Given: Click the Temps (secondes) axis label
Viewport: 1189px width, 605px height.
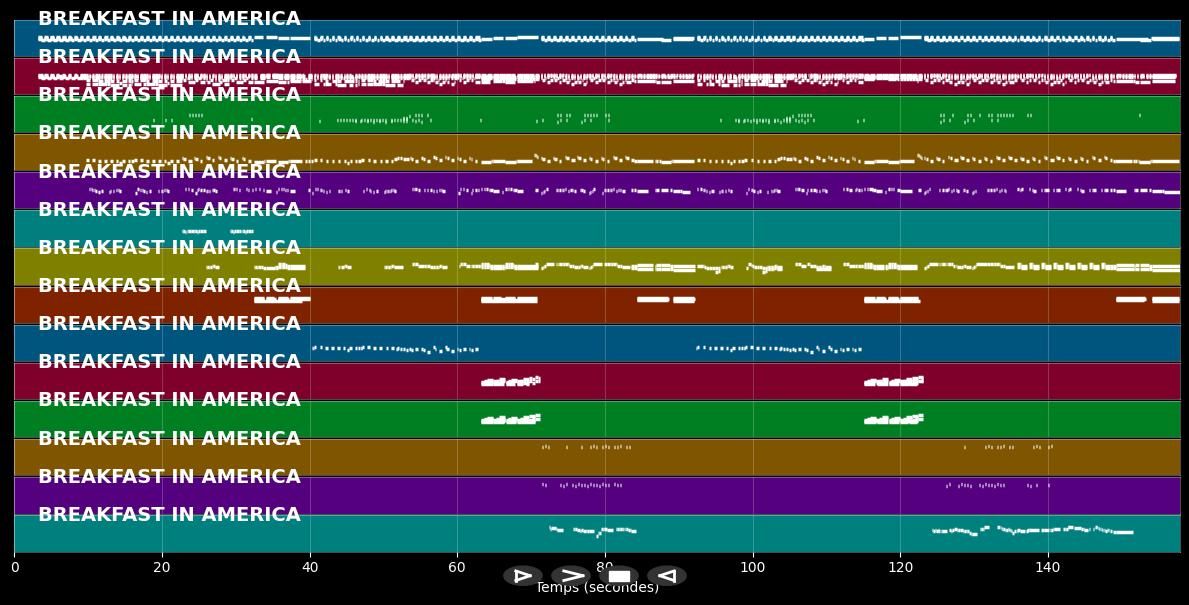Looking at the screenshot, I should point(598,588).
